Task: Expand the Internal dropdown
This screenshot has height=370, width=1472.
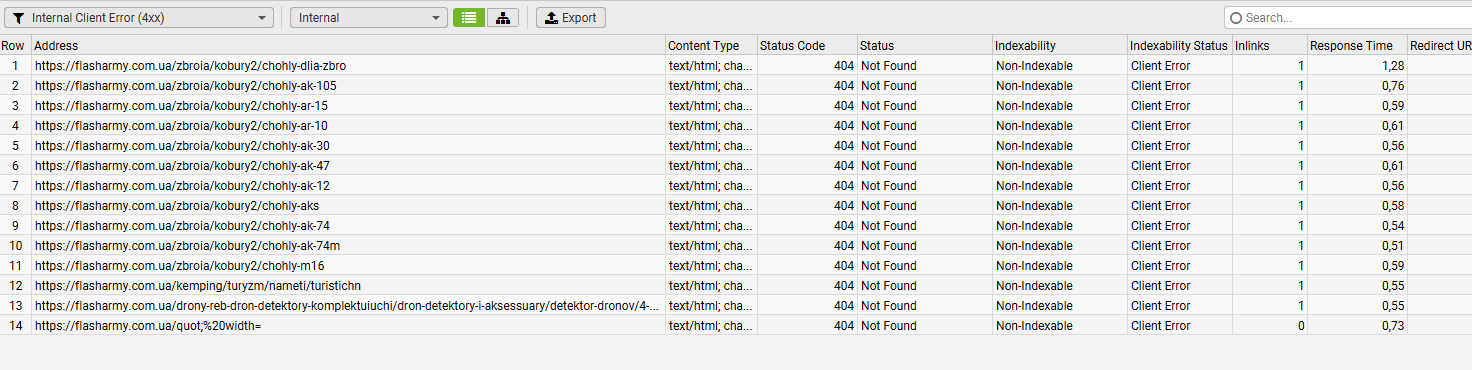Action: pos(369,18)
